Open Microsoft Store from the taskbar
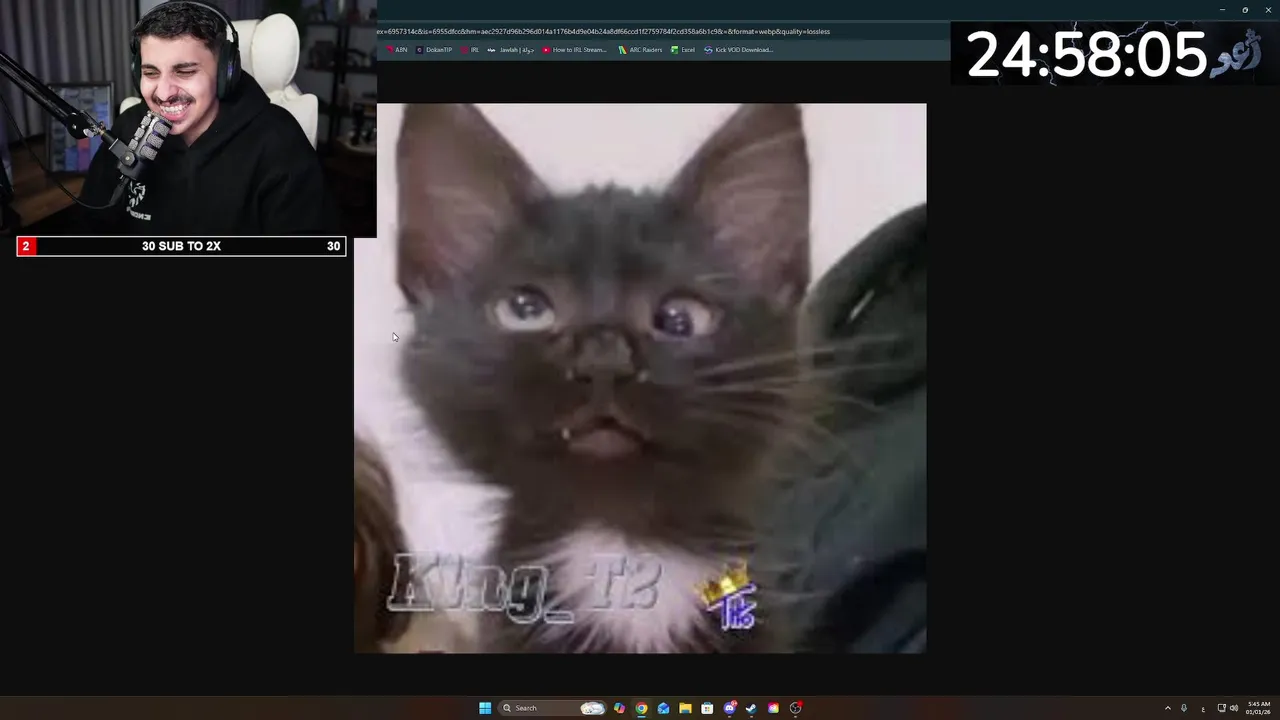The width and height of the screenshot is (1280, 720). (x=707, y=708)
